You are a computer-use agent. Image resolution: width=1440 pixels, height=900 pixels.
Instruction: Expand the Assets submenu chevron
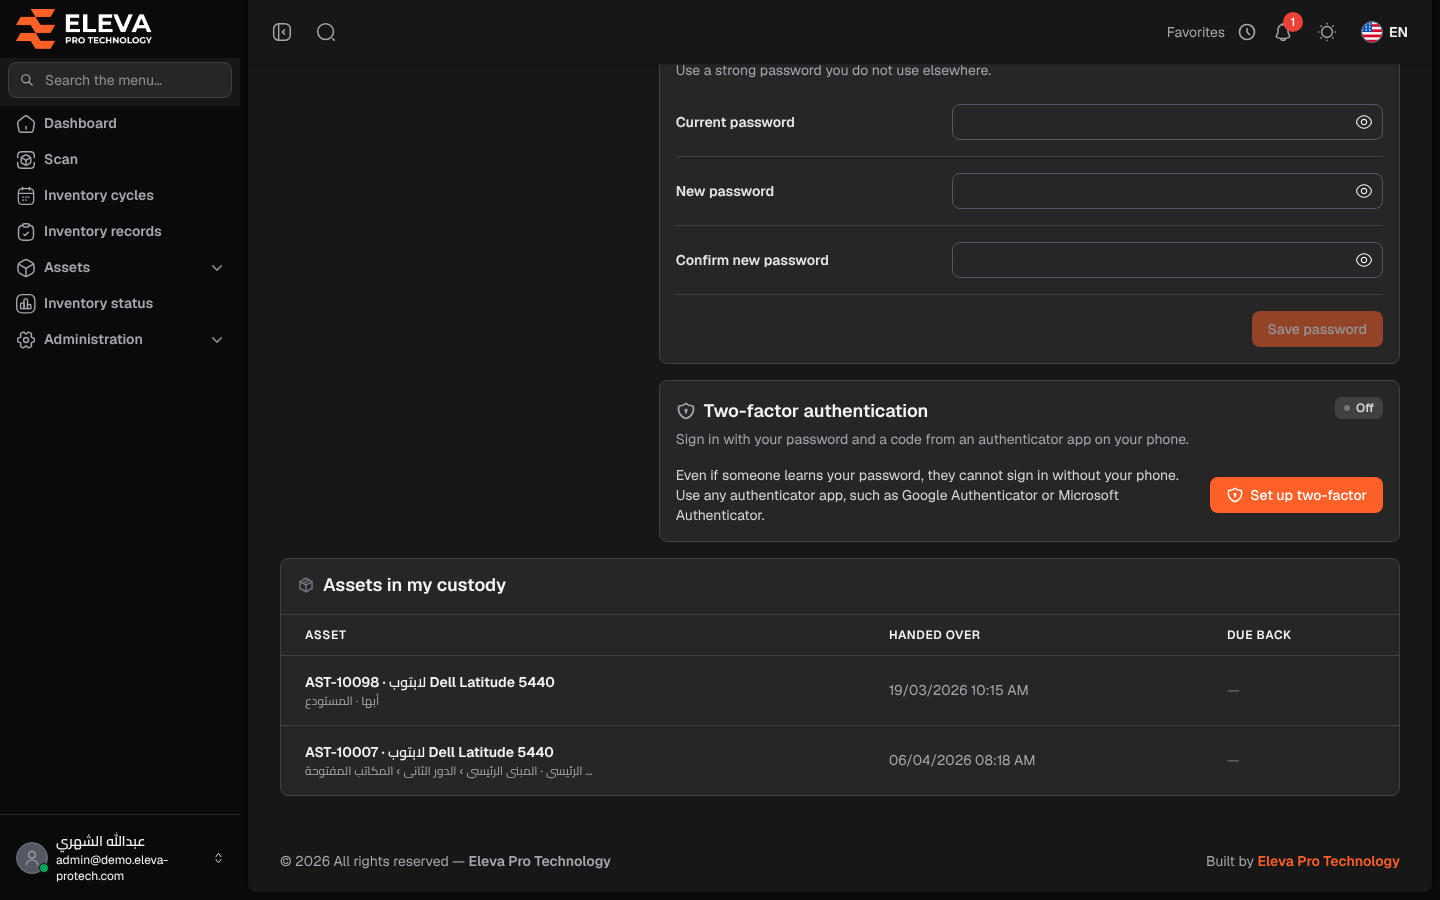pos(217,268)
